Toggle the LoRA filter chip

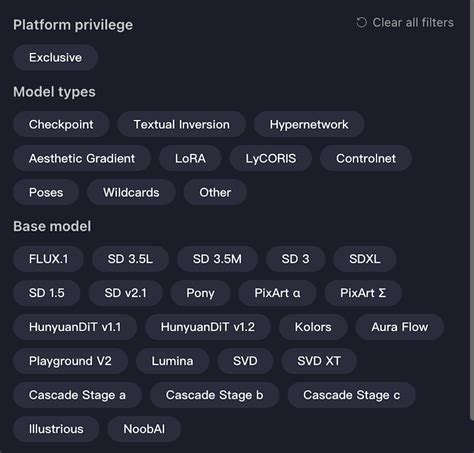coord(190,158)
